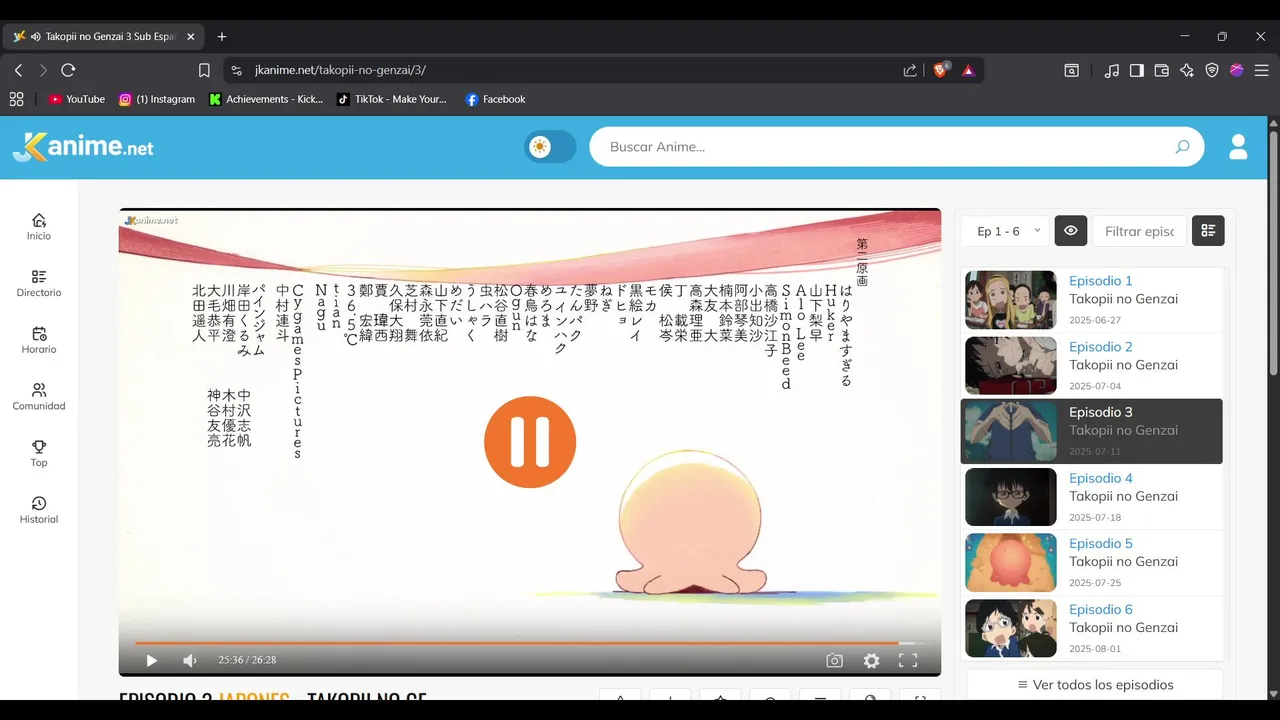The height and width of the screenshot is (720, 1280).
Task: Open Leo AI sparkle icon
Action: pos(1187,70)
